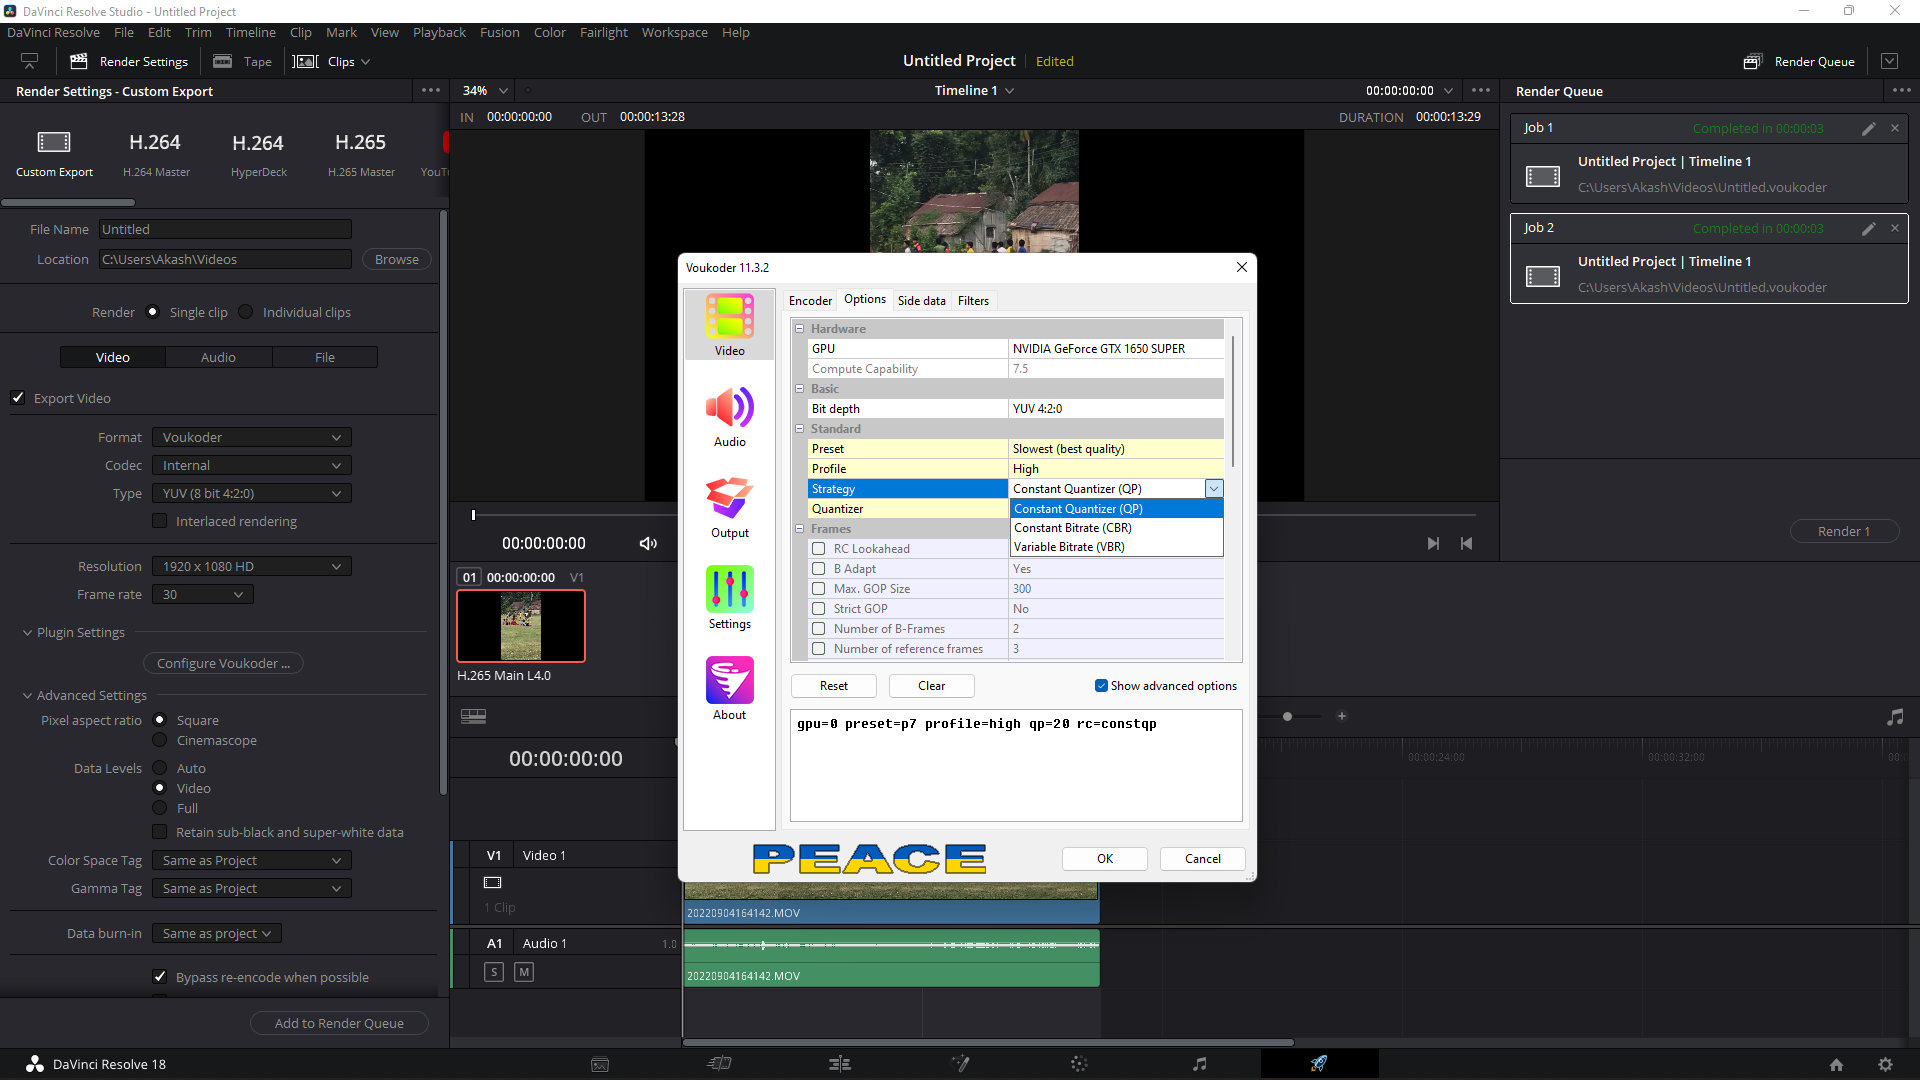Switch to Audio export settings tab
This screenshot has width=1920, height=1080.
pyautogui.click(x=218, y=358)
